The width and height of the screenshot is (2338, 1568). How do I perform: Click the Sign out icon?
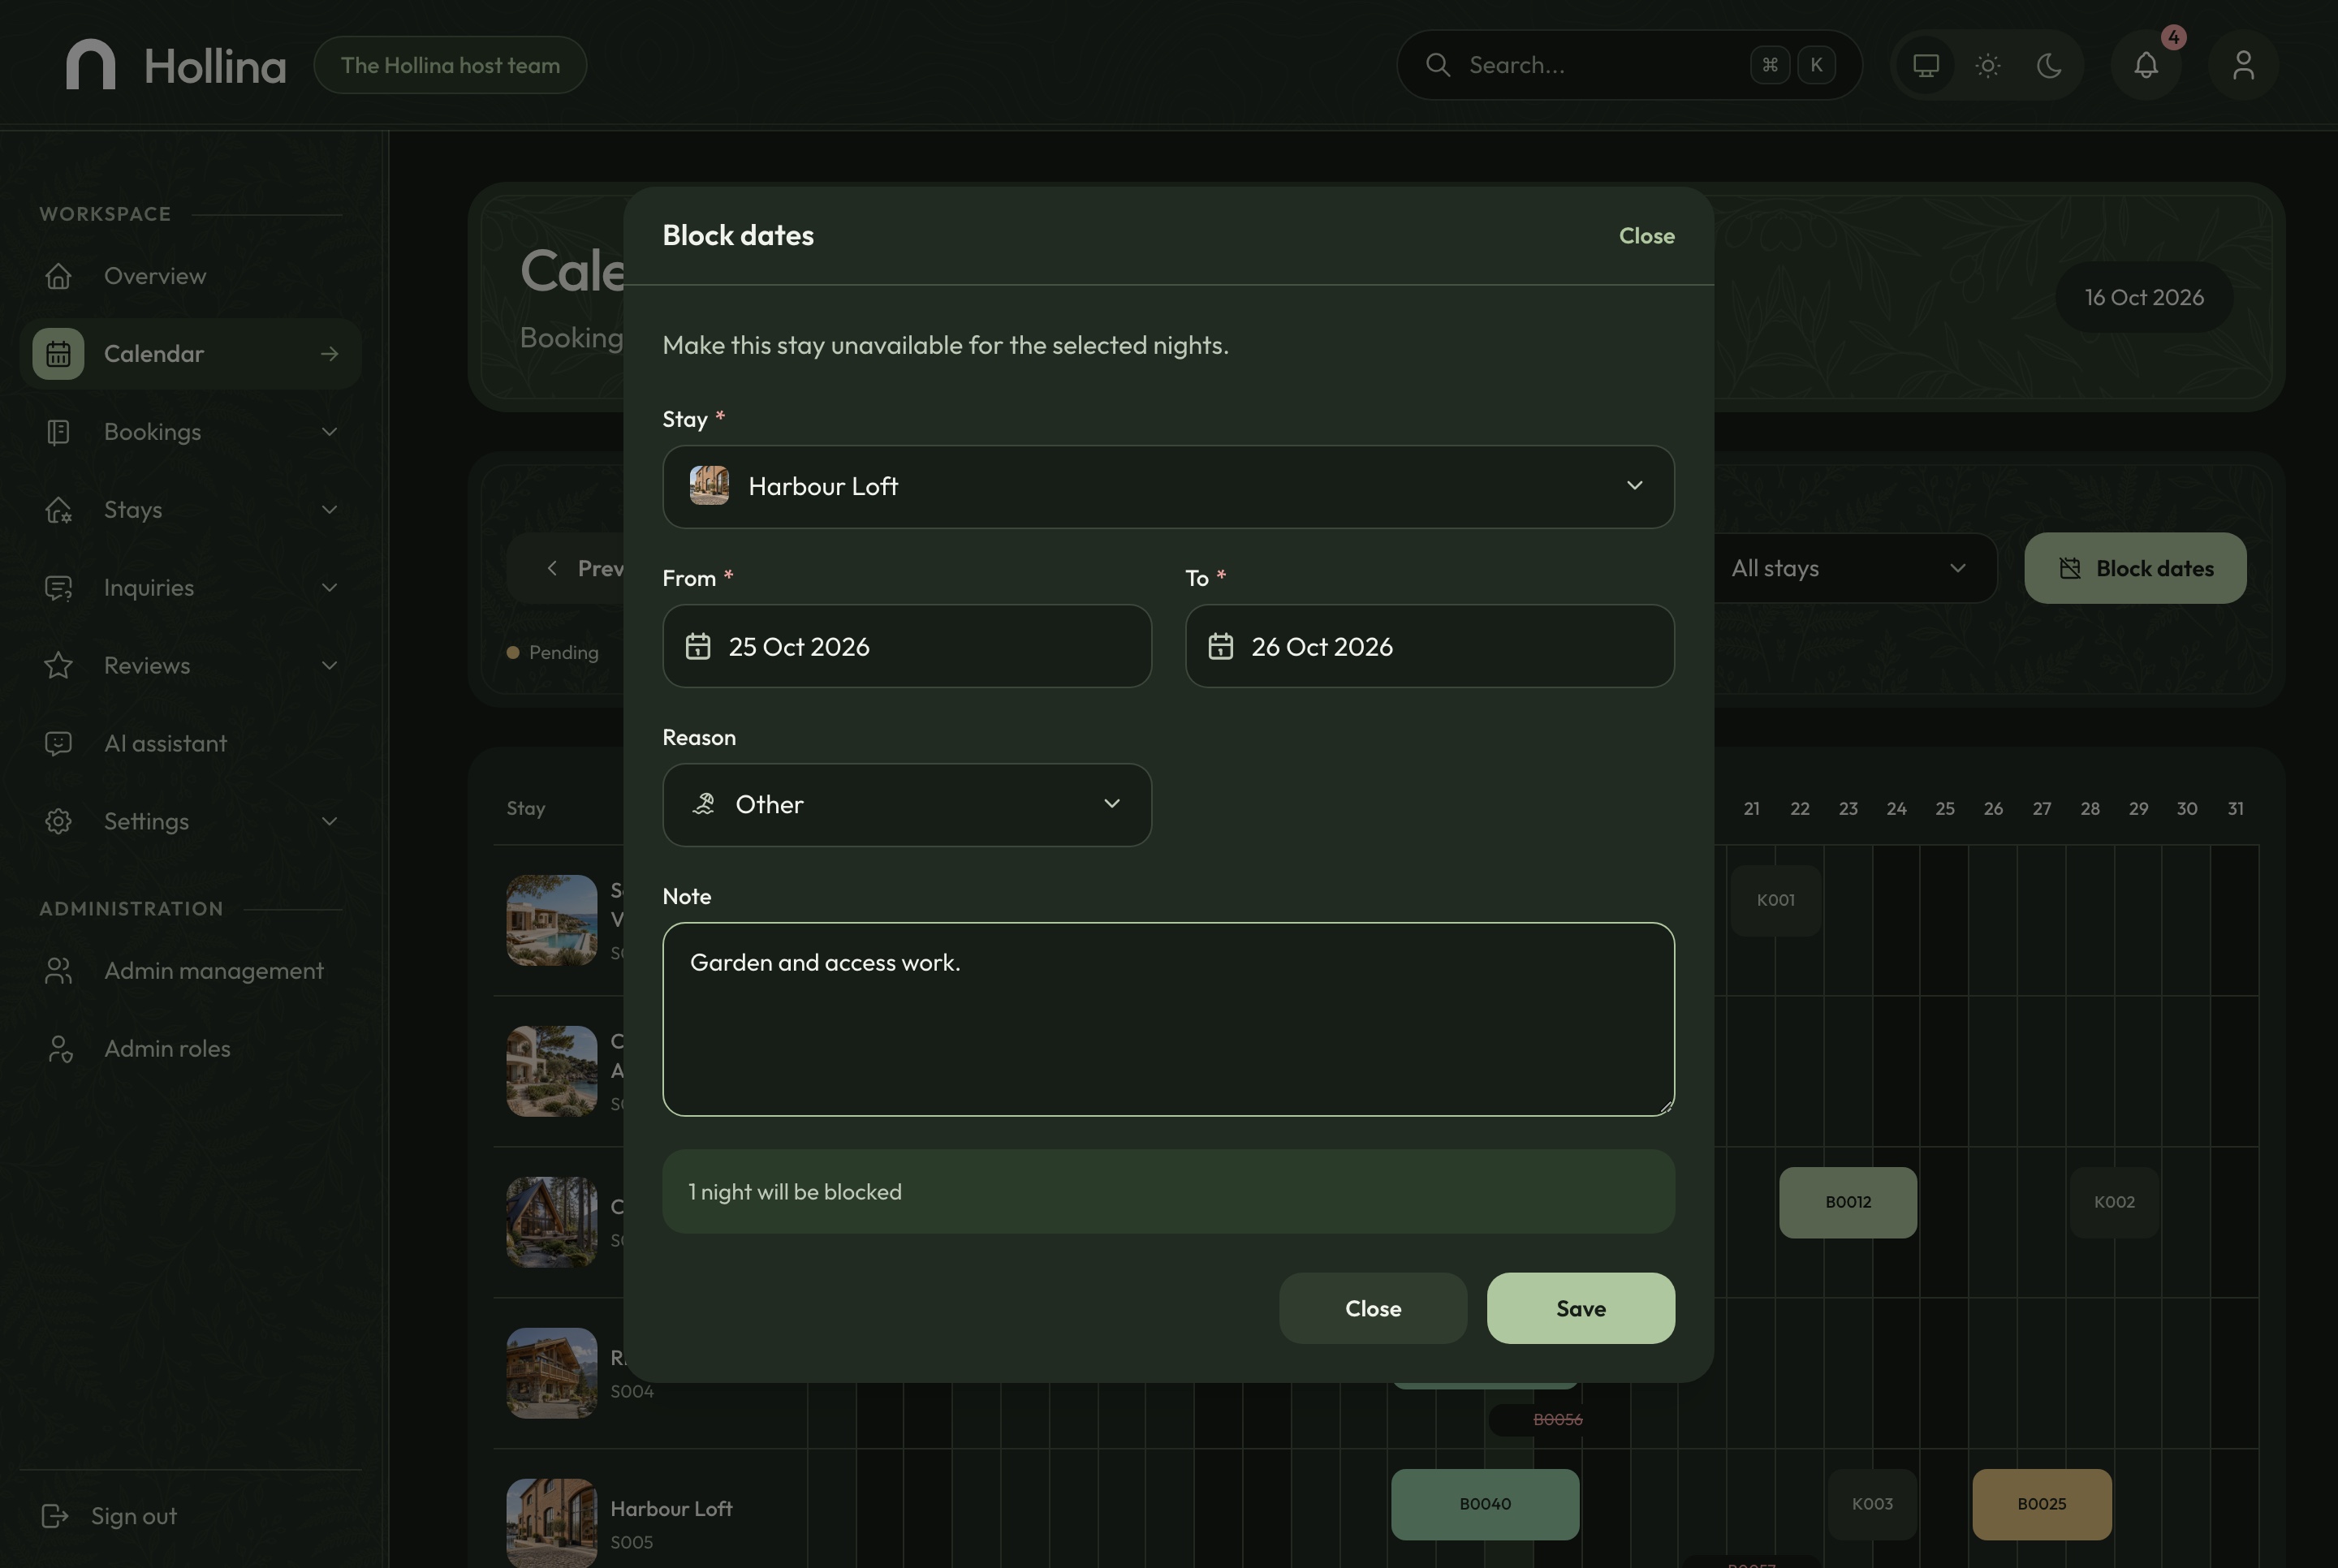click(x=55, y=1516)
